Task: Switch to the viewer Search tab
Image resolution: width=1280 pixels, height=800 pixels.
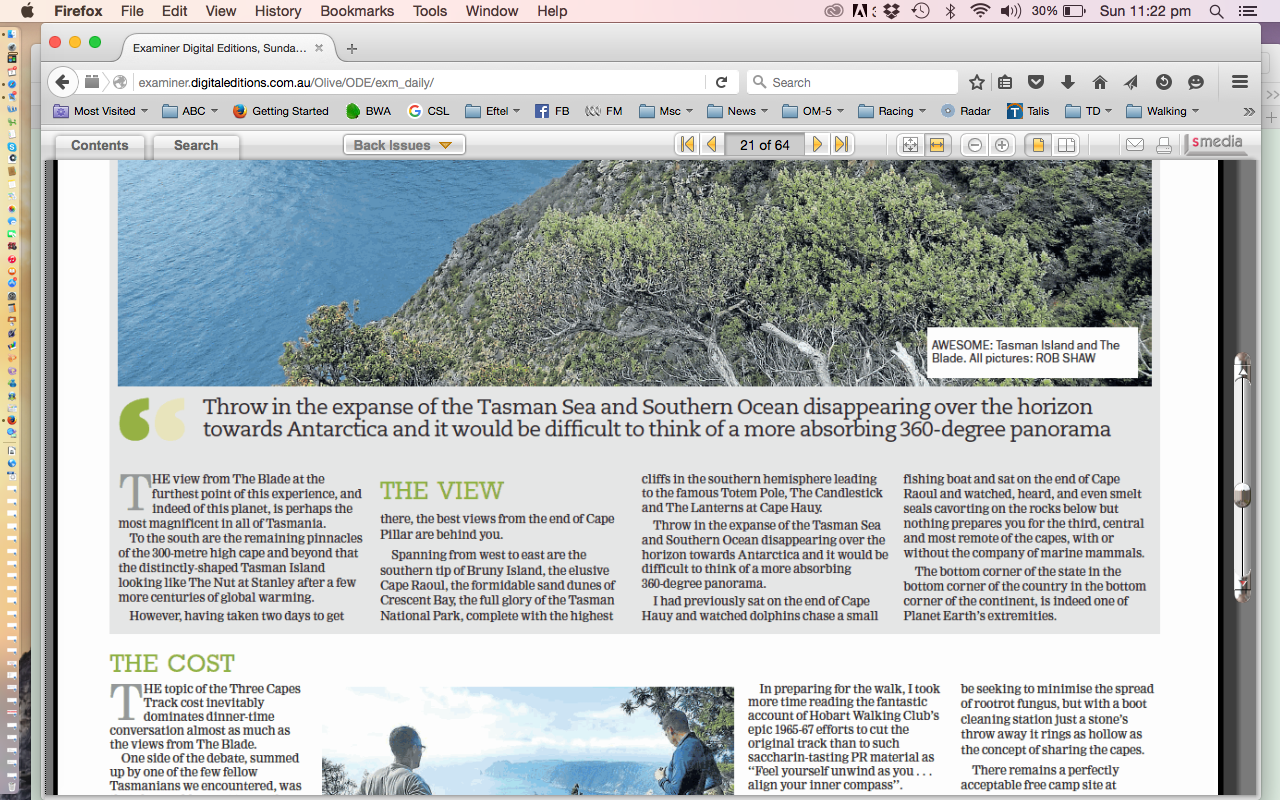Action: click(195, 146)
